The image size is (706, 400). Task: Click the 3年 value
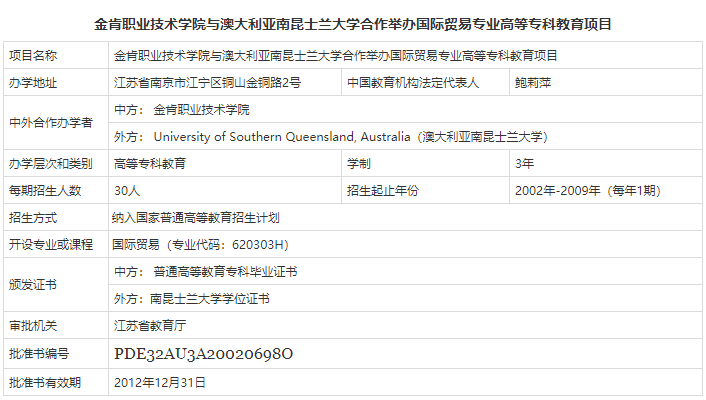pos(525,164)
